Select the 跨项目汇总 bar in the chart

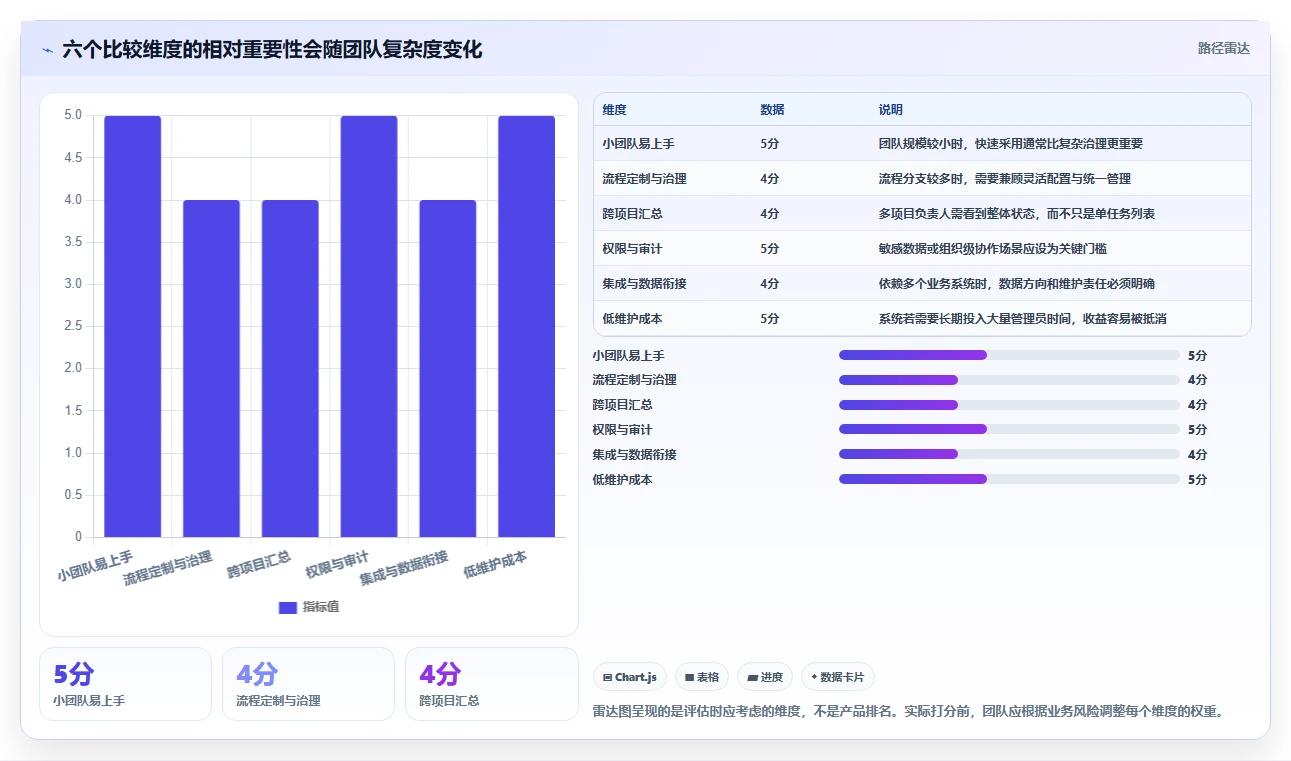(290, 369)
